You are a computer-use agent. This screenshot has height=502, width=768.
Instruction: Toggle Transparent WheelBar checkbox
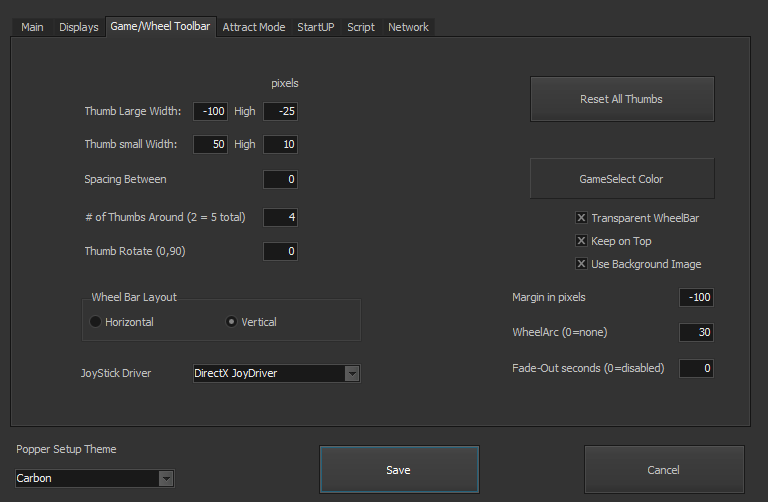[x=581, y=218]
